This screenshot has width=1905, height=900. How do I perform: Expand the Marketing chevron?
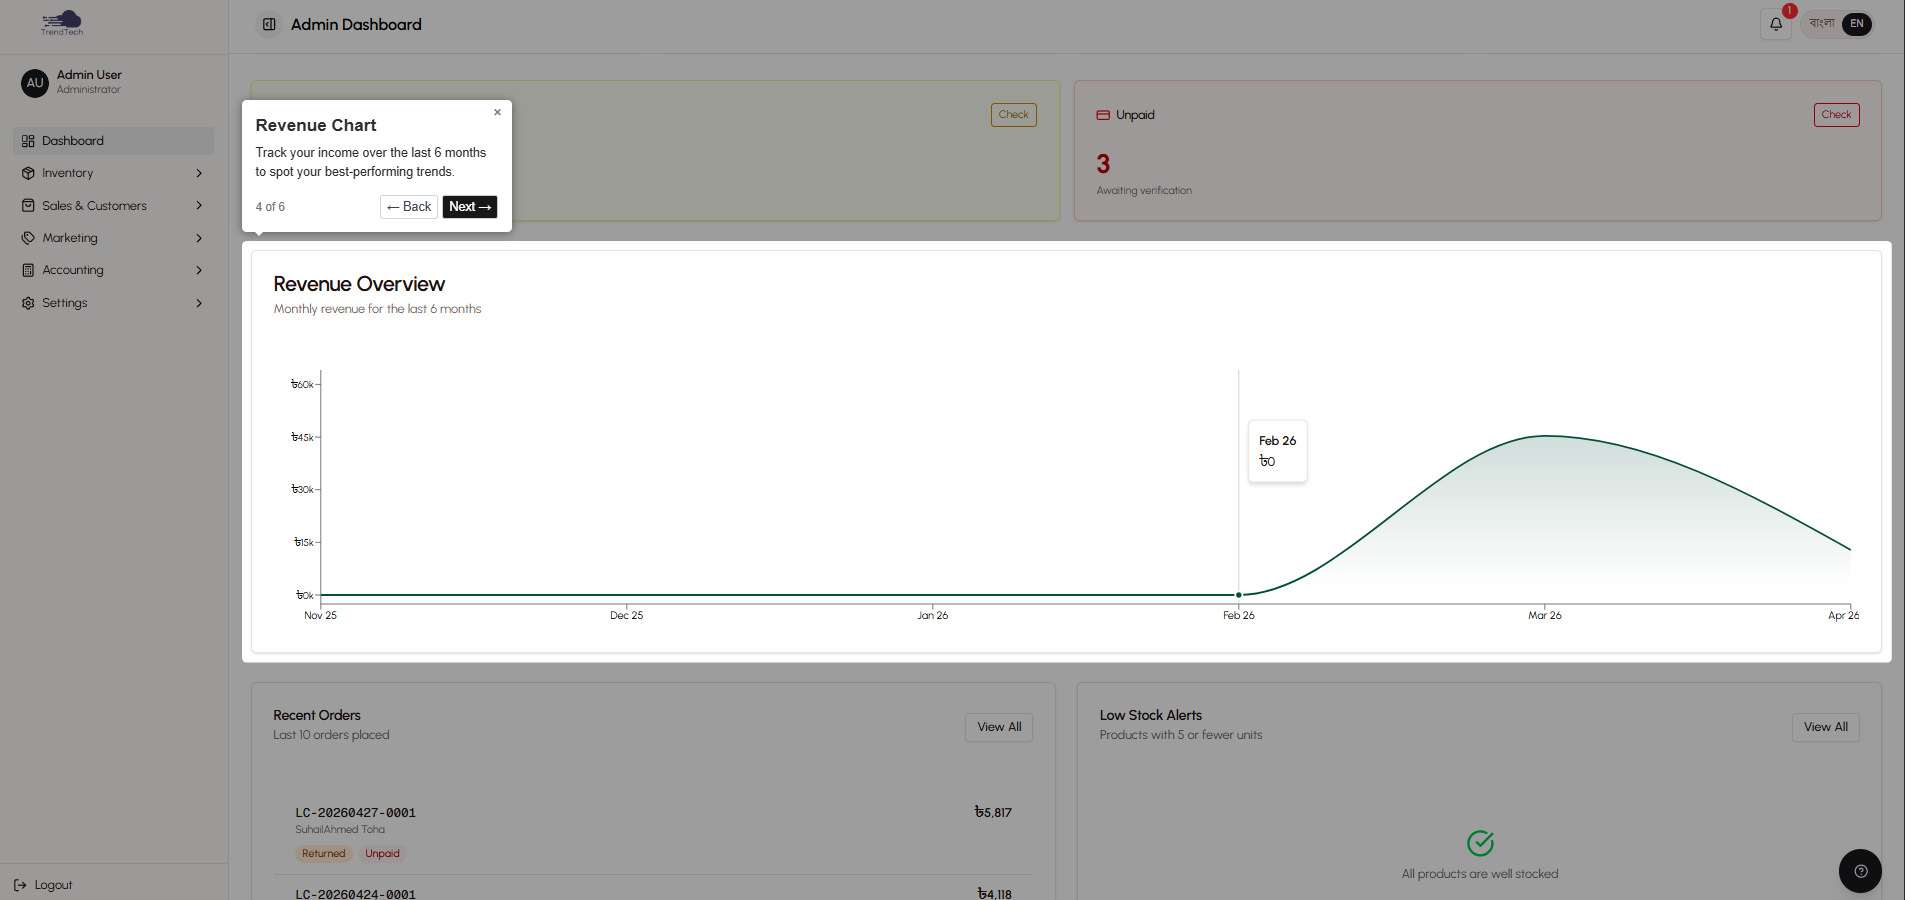coord(199,238)
